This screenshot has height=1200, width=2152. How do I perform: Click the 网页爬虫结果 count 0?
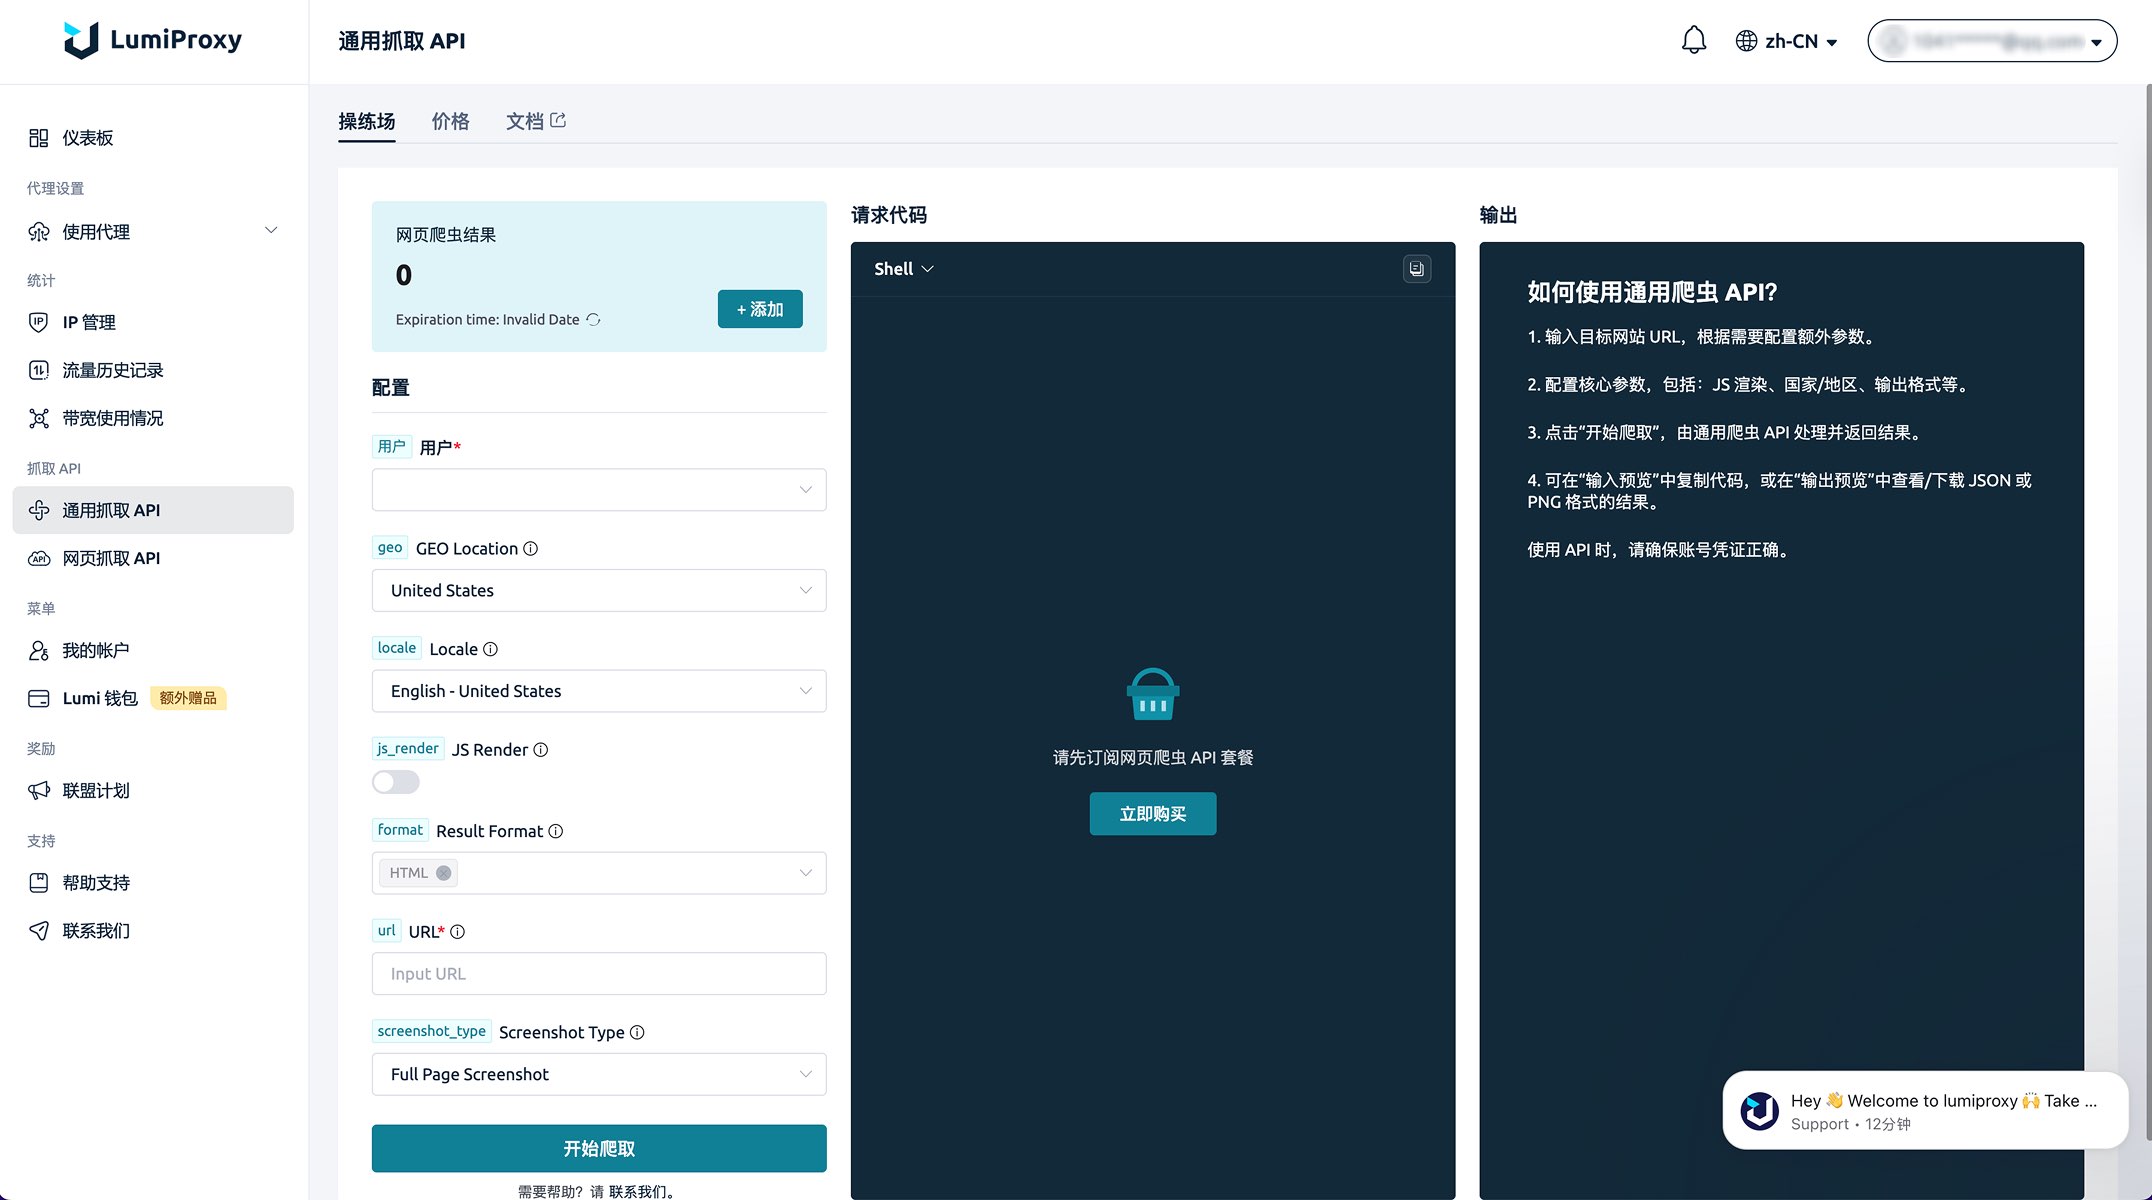(404, 275)
